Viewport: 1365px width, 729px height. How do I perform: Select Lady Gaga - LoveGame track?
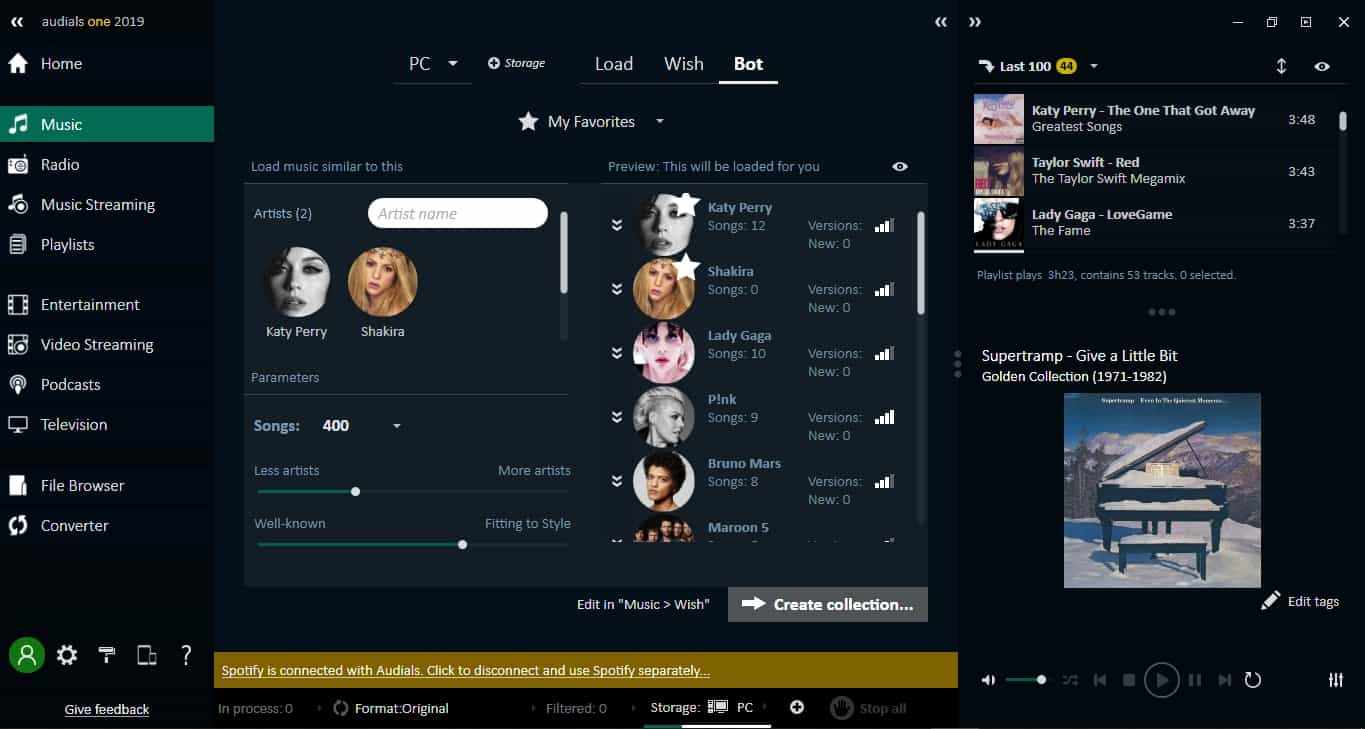point(1154,223)
